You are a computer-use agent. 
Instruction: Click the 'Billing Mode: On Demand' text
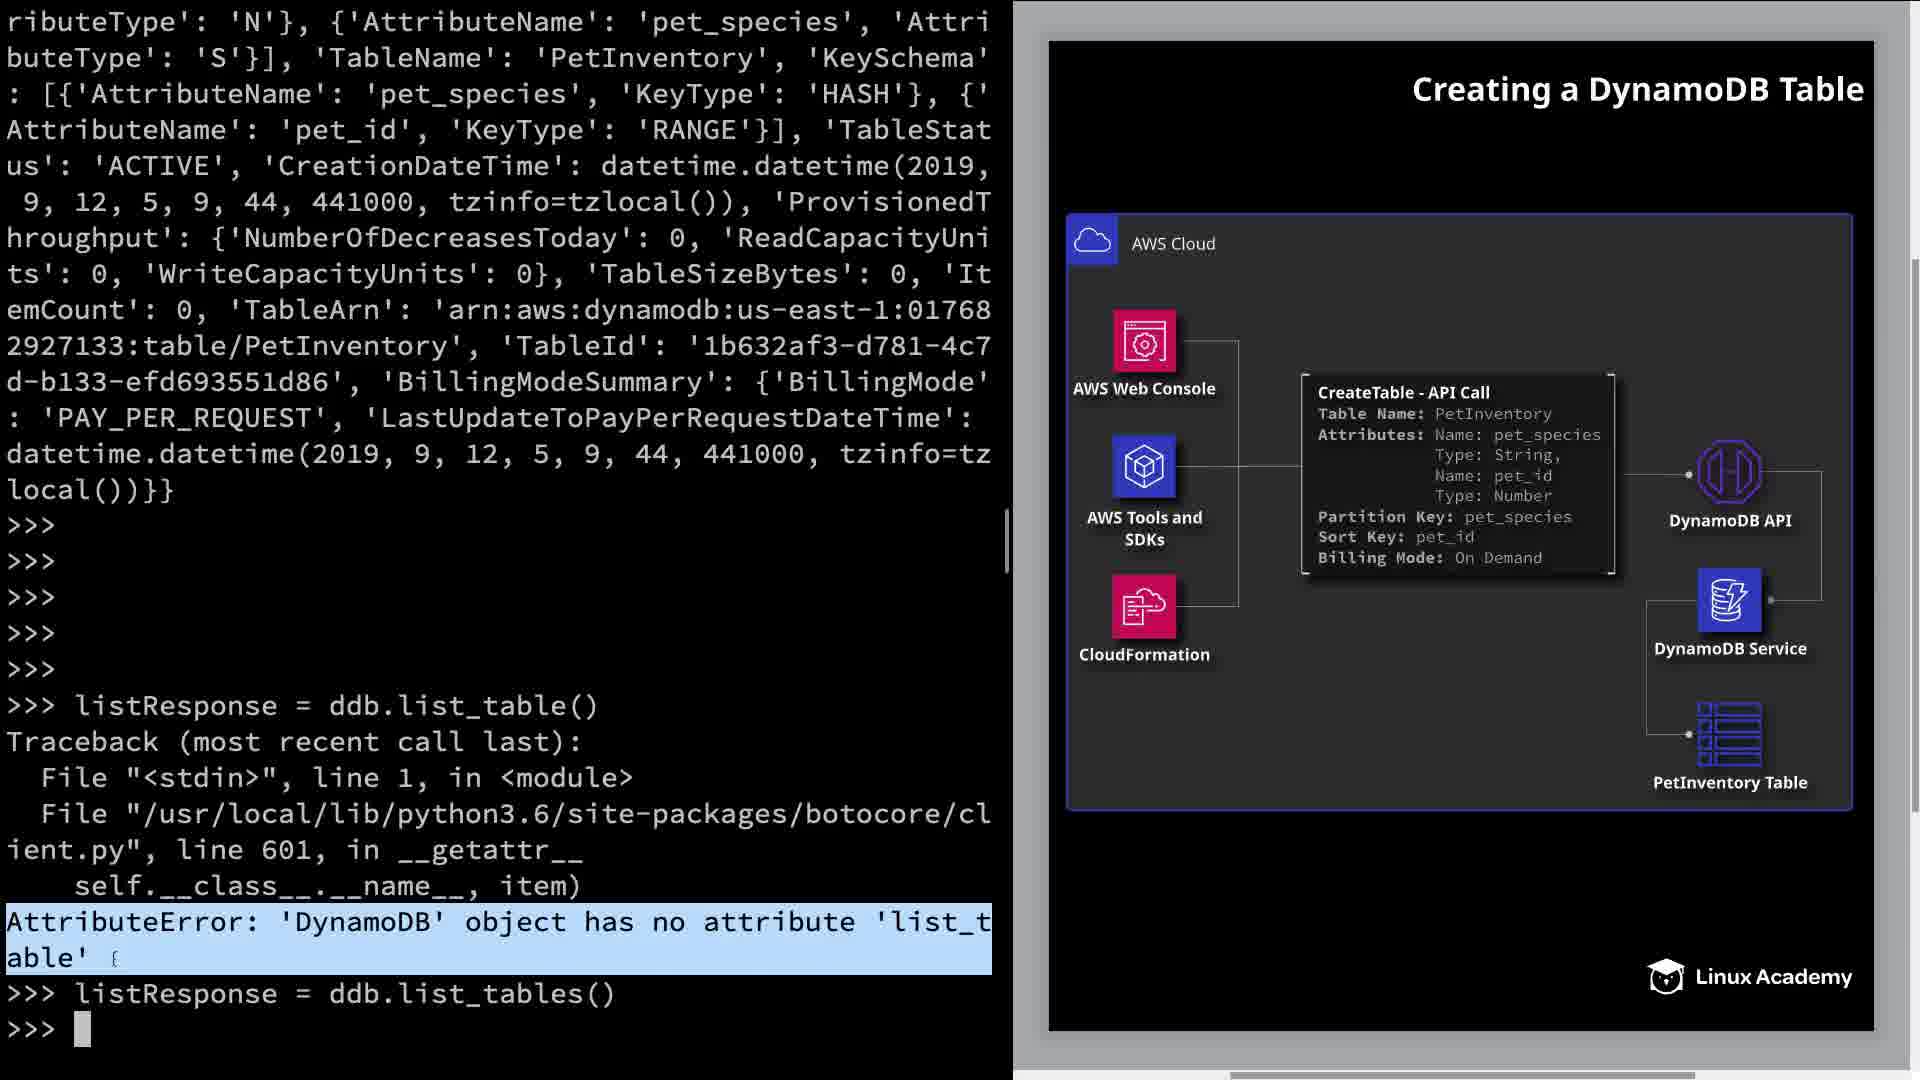click(x=1429, y=558)
